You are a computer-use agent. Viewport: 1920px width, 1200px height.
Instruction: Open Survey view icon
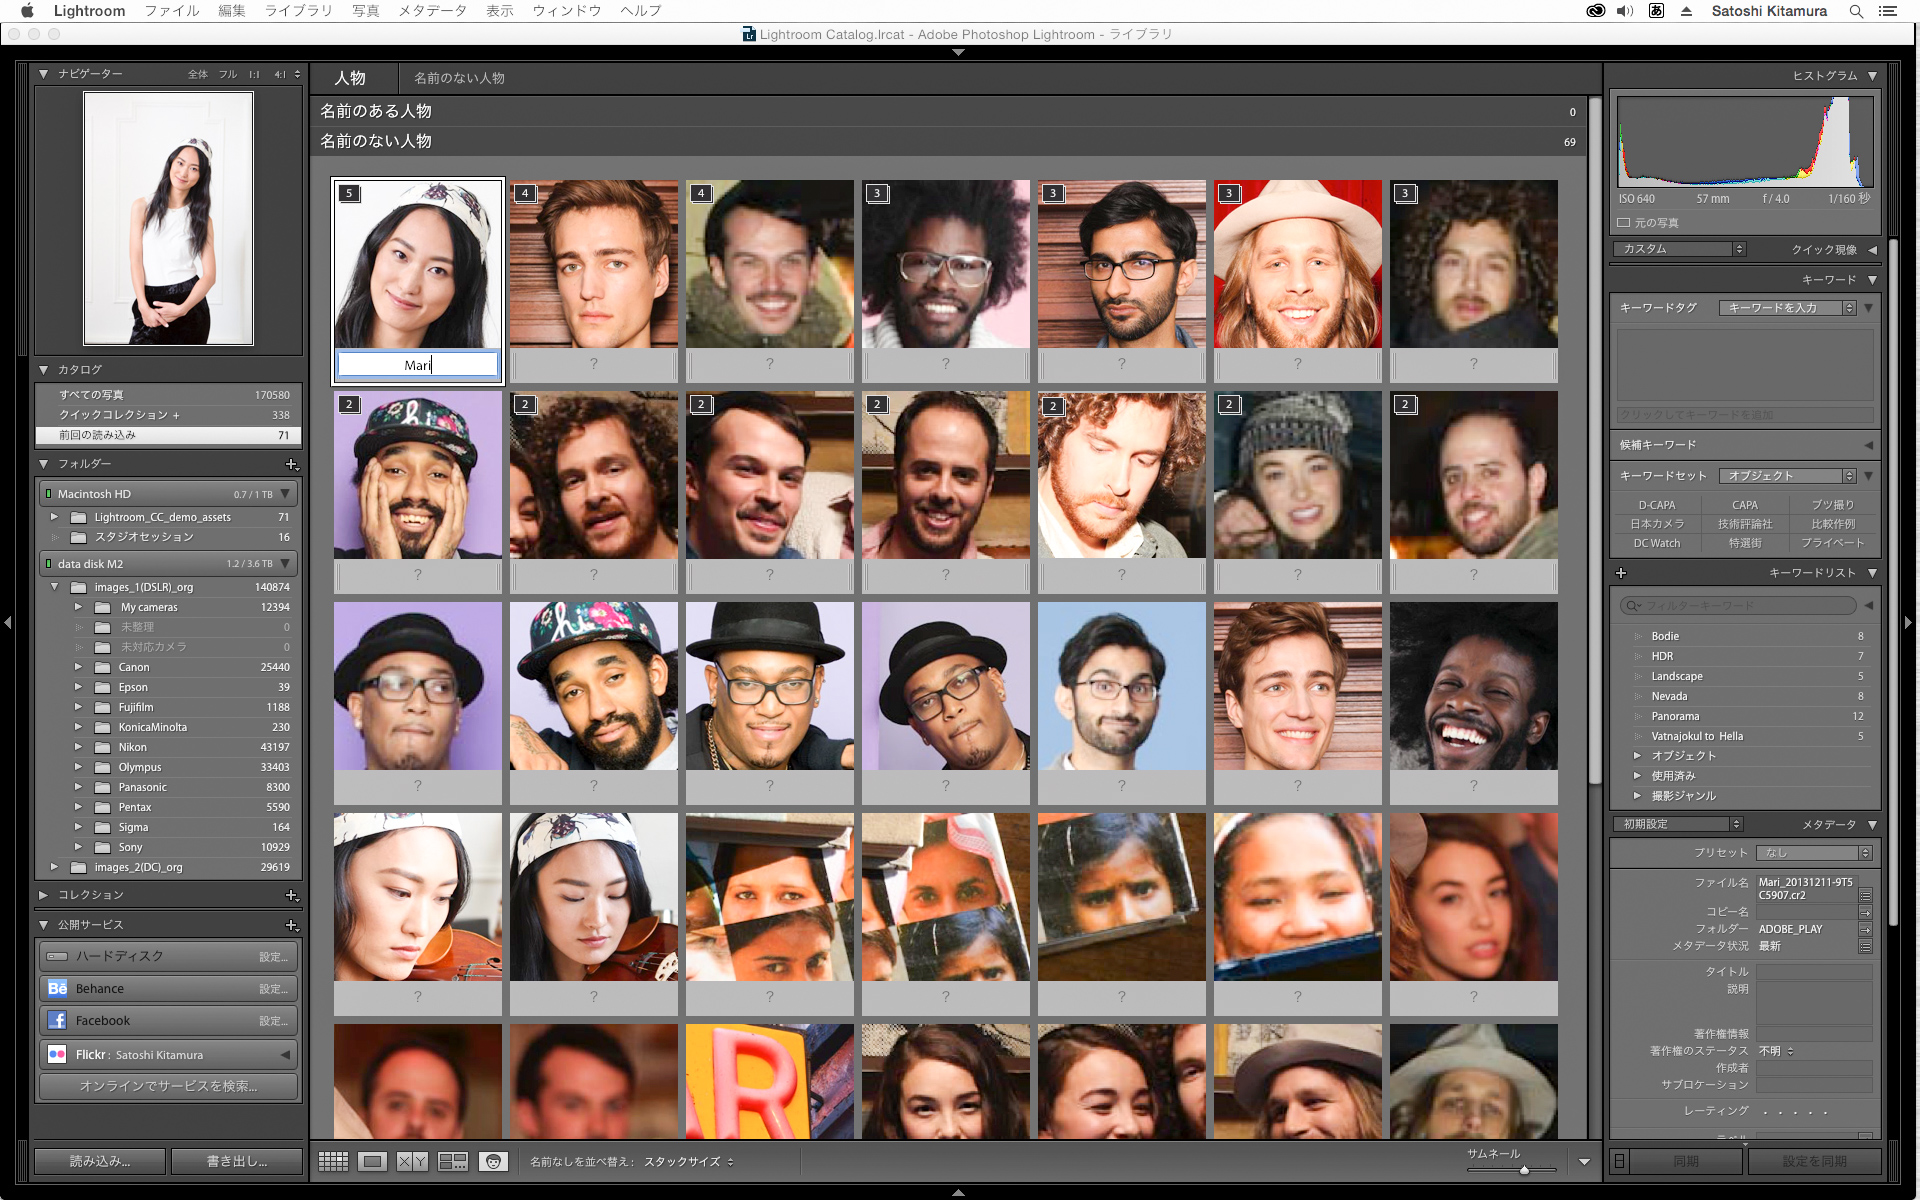point(453,1161)
